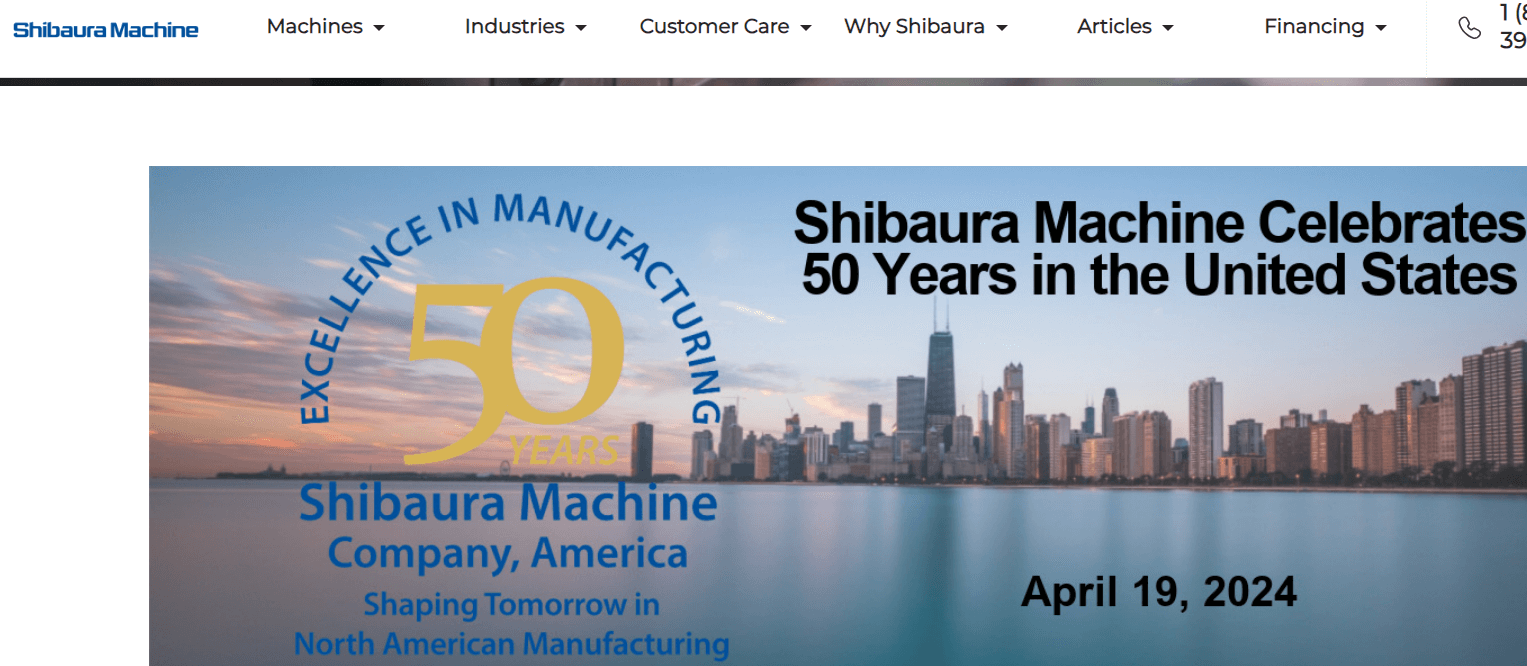Expand the Customer Care dropdown arrow

(x=806, y=28)
